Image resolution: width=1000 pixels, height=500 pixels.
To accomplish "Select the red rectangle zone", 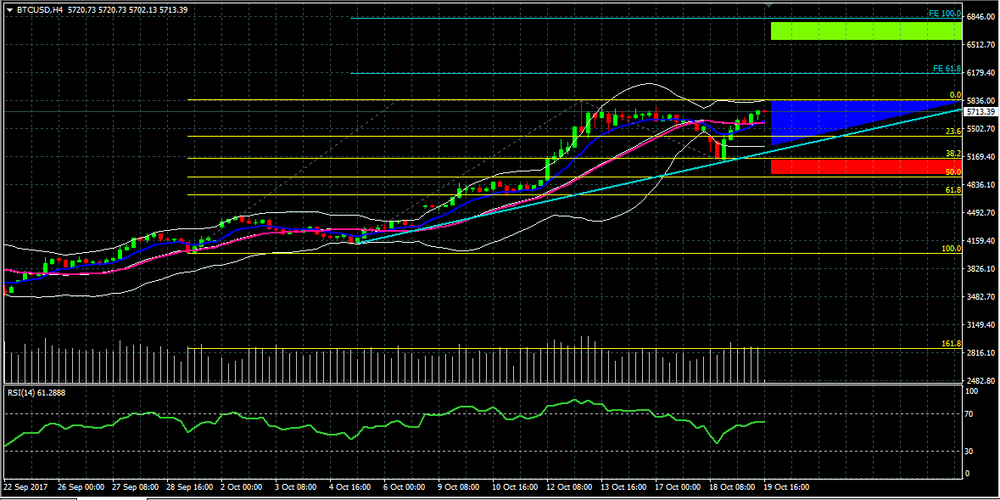I will point(866,166).
